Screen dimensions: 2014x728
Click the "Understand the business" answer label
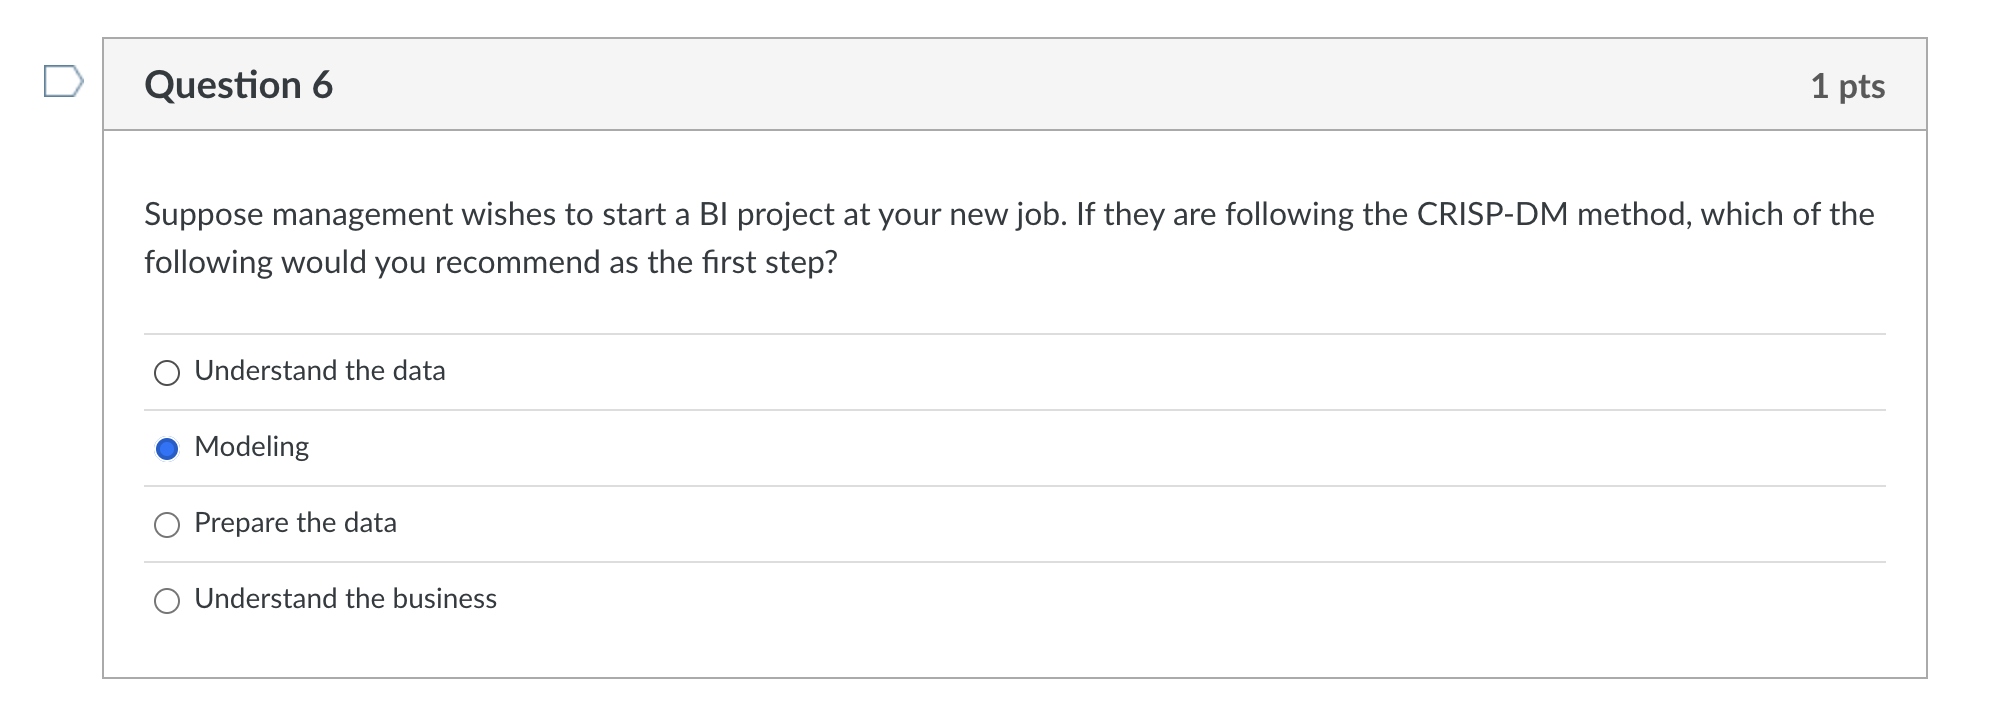tap(345, 599)
